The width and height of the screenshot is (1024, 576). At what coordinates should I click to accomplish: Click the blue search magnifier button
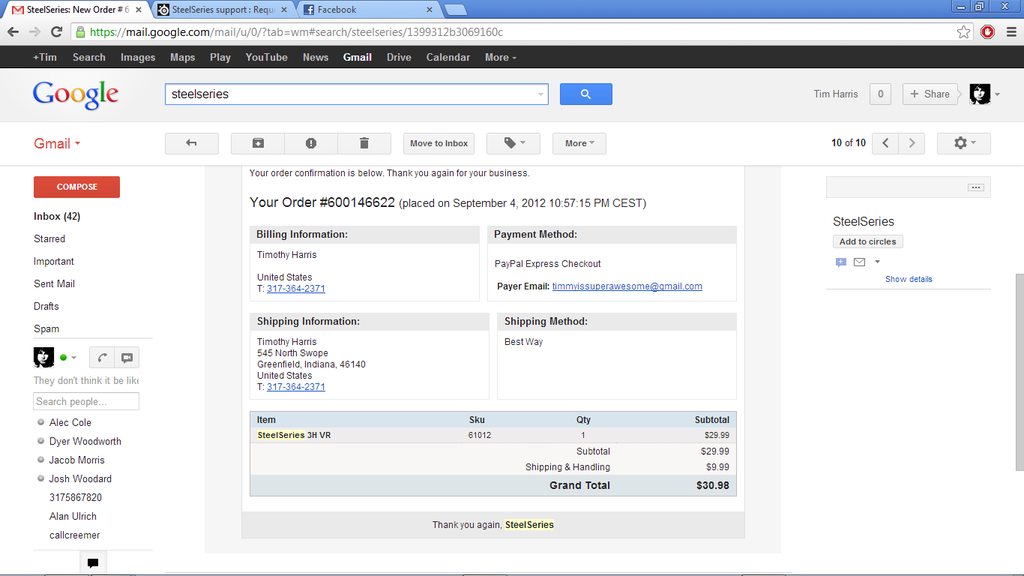(586, 94)
